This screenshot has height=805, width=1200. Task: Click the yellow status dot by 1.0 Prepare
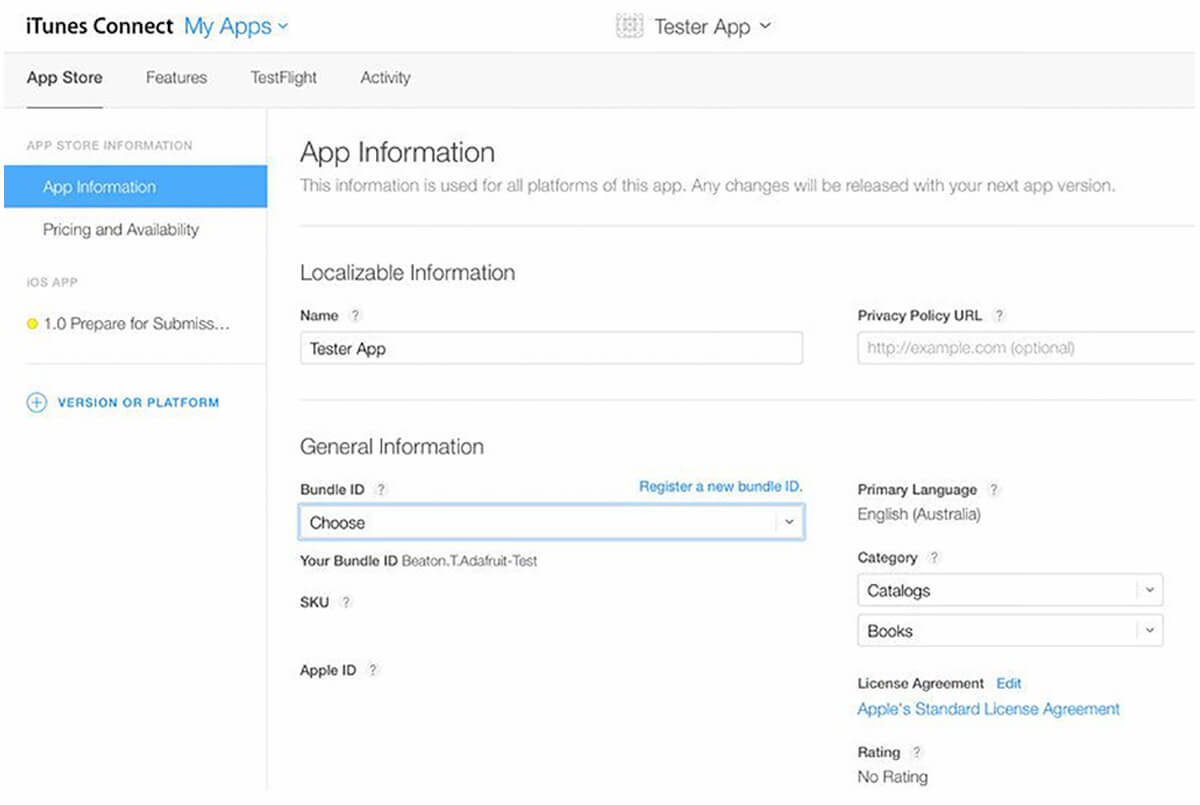point(32,324)
